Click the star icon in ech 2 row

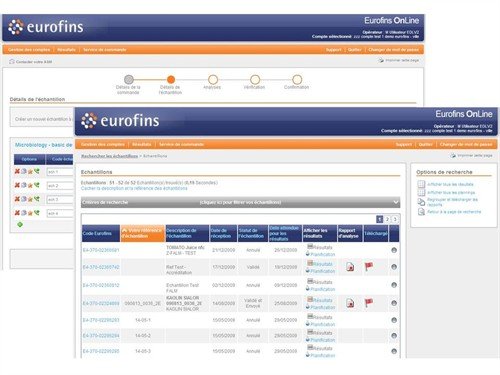[x=30, y=185]
